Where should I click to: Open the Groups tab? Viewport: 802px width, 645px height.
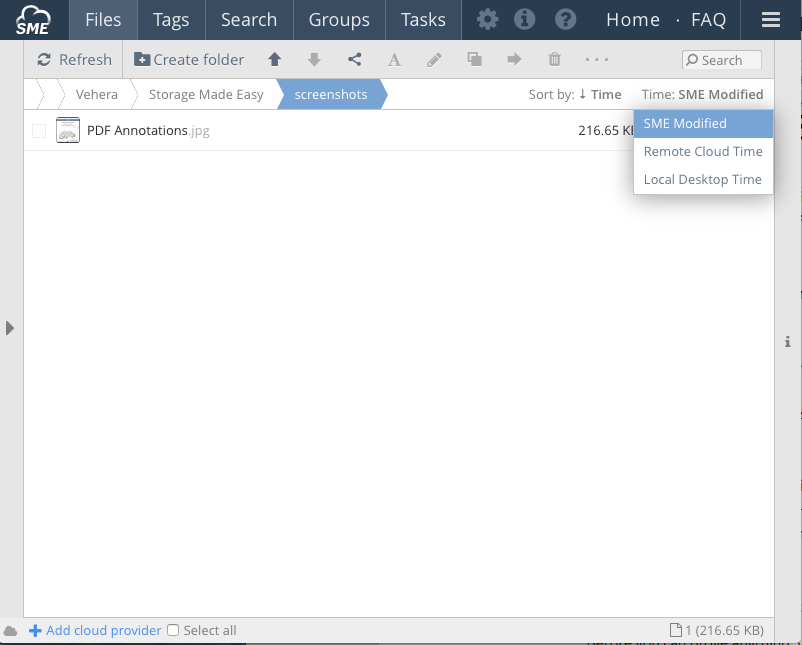[x=339, y=20]
